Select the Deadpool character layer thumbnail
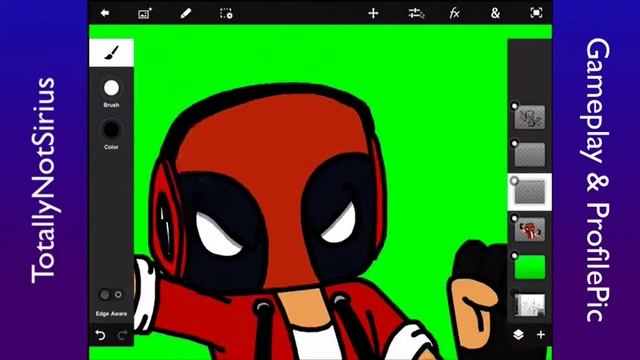Viewport: 640px width, 360px height. [530, 229]
